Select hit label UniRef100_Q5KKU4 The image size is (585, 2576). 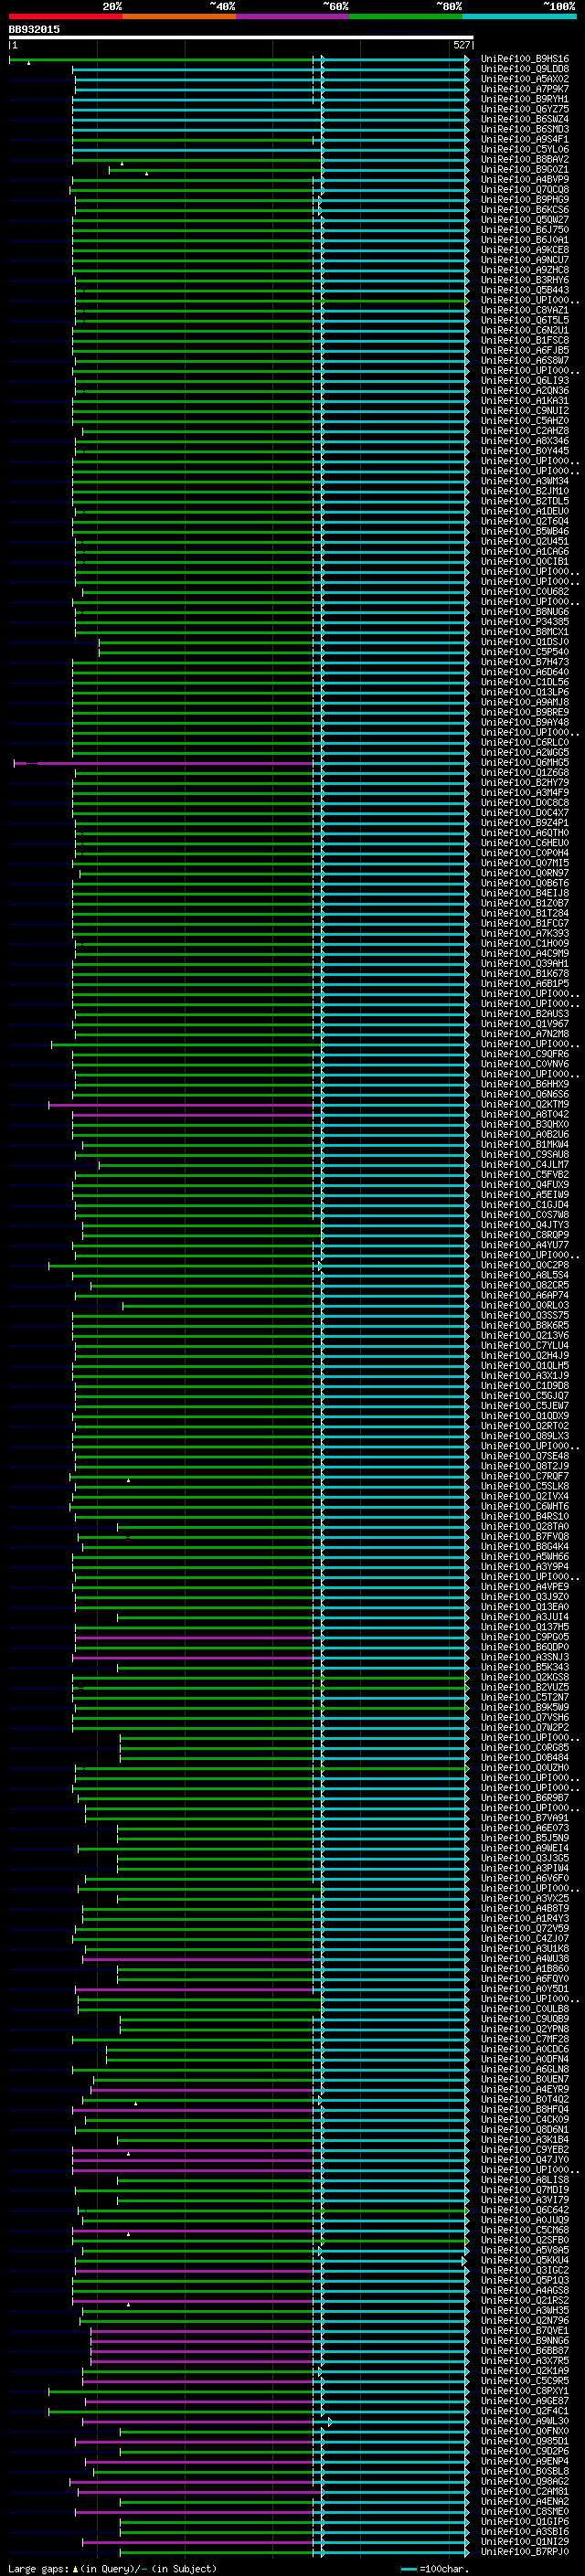click(x=525, y=2260)
